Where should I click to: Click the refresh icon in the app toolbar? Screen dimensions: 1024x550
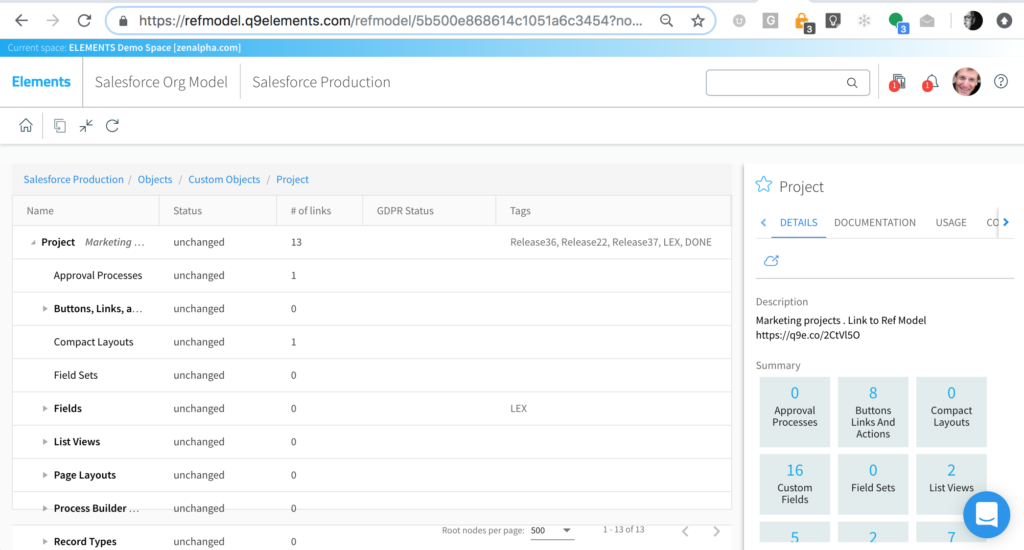(112, 126)
